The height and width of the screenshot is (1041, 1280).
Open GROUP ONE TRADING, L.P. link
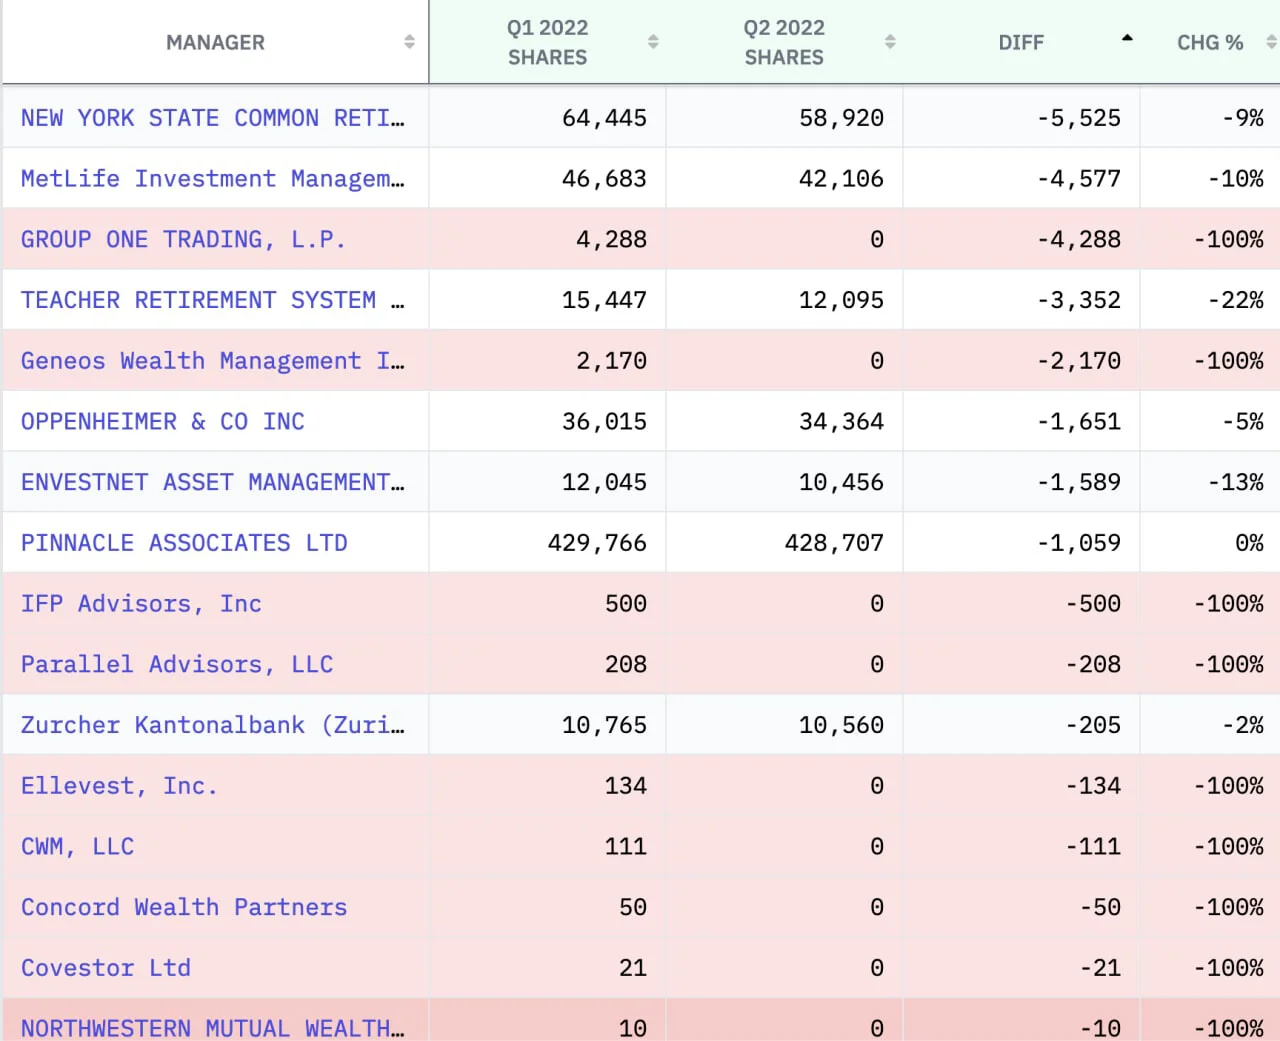click(x=183, y=240)
